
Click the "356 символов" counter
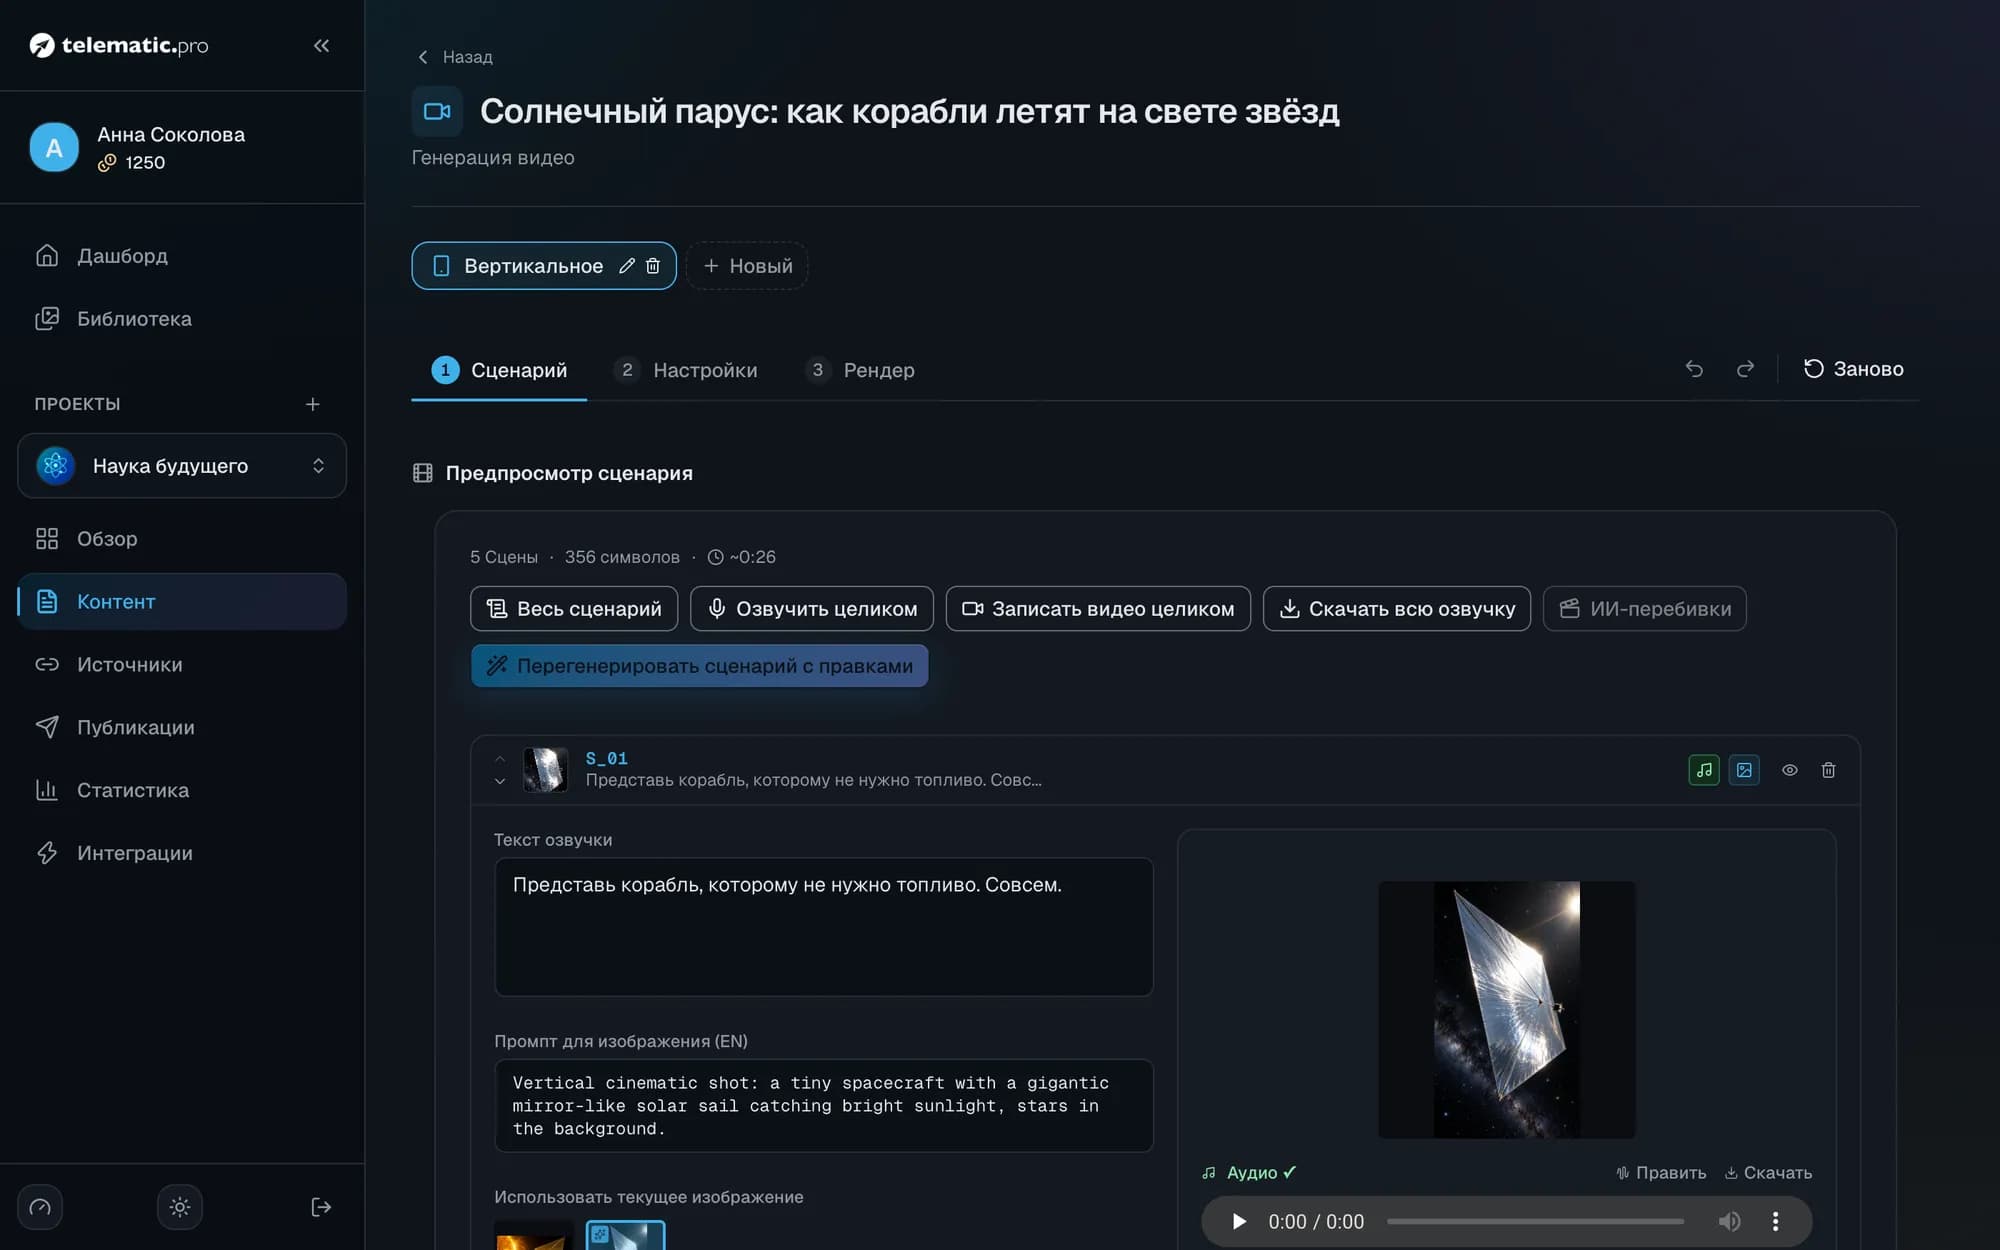click(622, 557)
